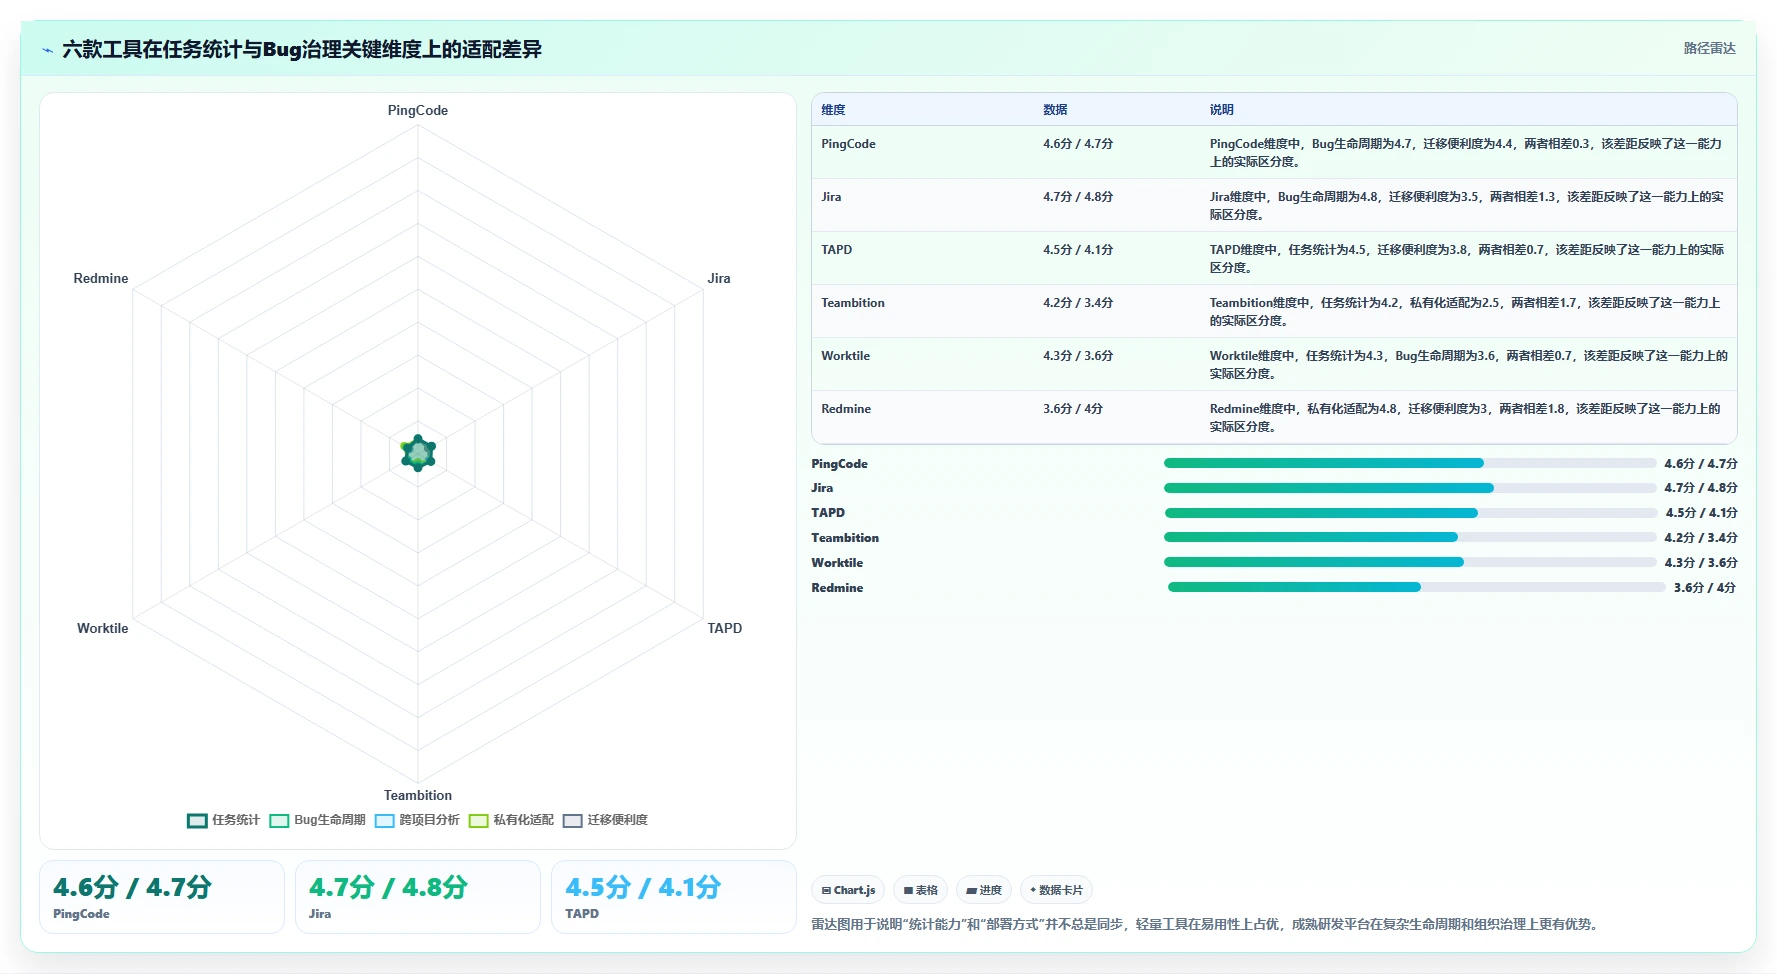Image resolution: width=1777 pixels, height=974 pixels.
Task: Click the PingCode radar axis label
Action: 418,110
